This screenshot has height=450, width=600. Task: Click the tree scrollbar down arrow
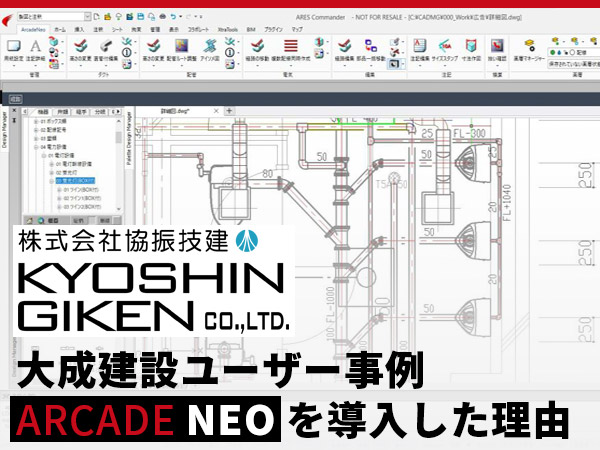point(119,209)
